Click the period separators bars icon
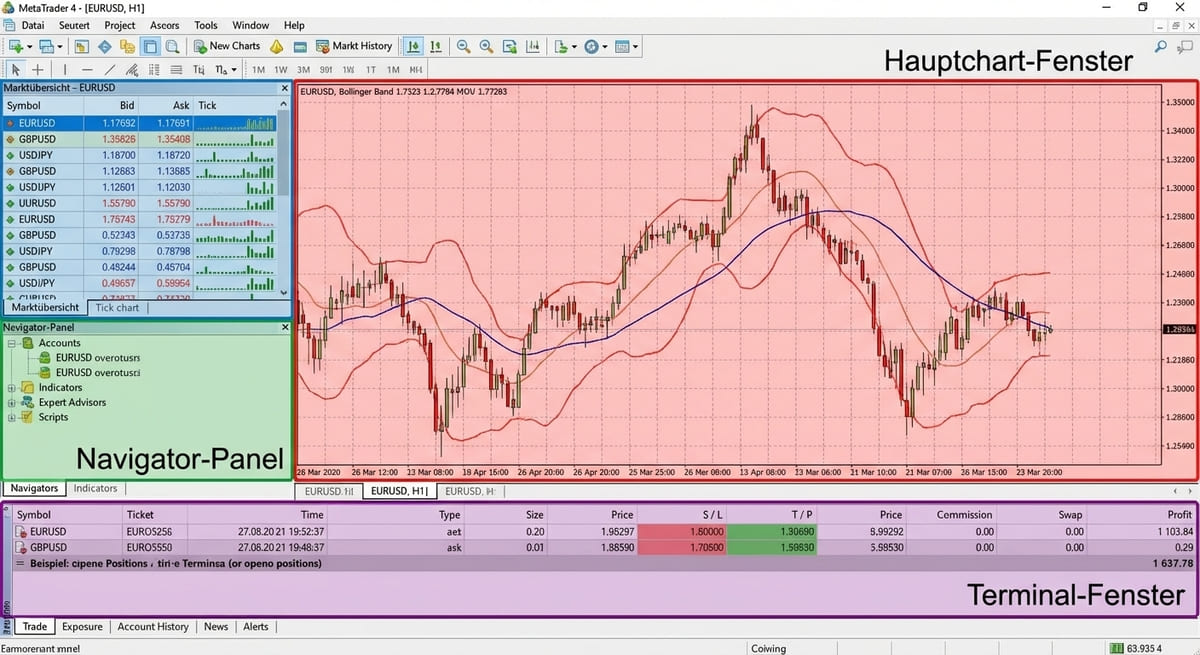The image size is (1200, 655). (x=532, y=46)
